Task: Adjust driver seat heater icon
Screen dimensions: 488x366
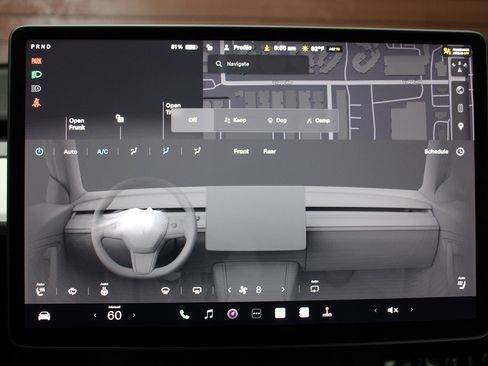Action: [41, 290]
